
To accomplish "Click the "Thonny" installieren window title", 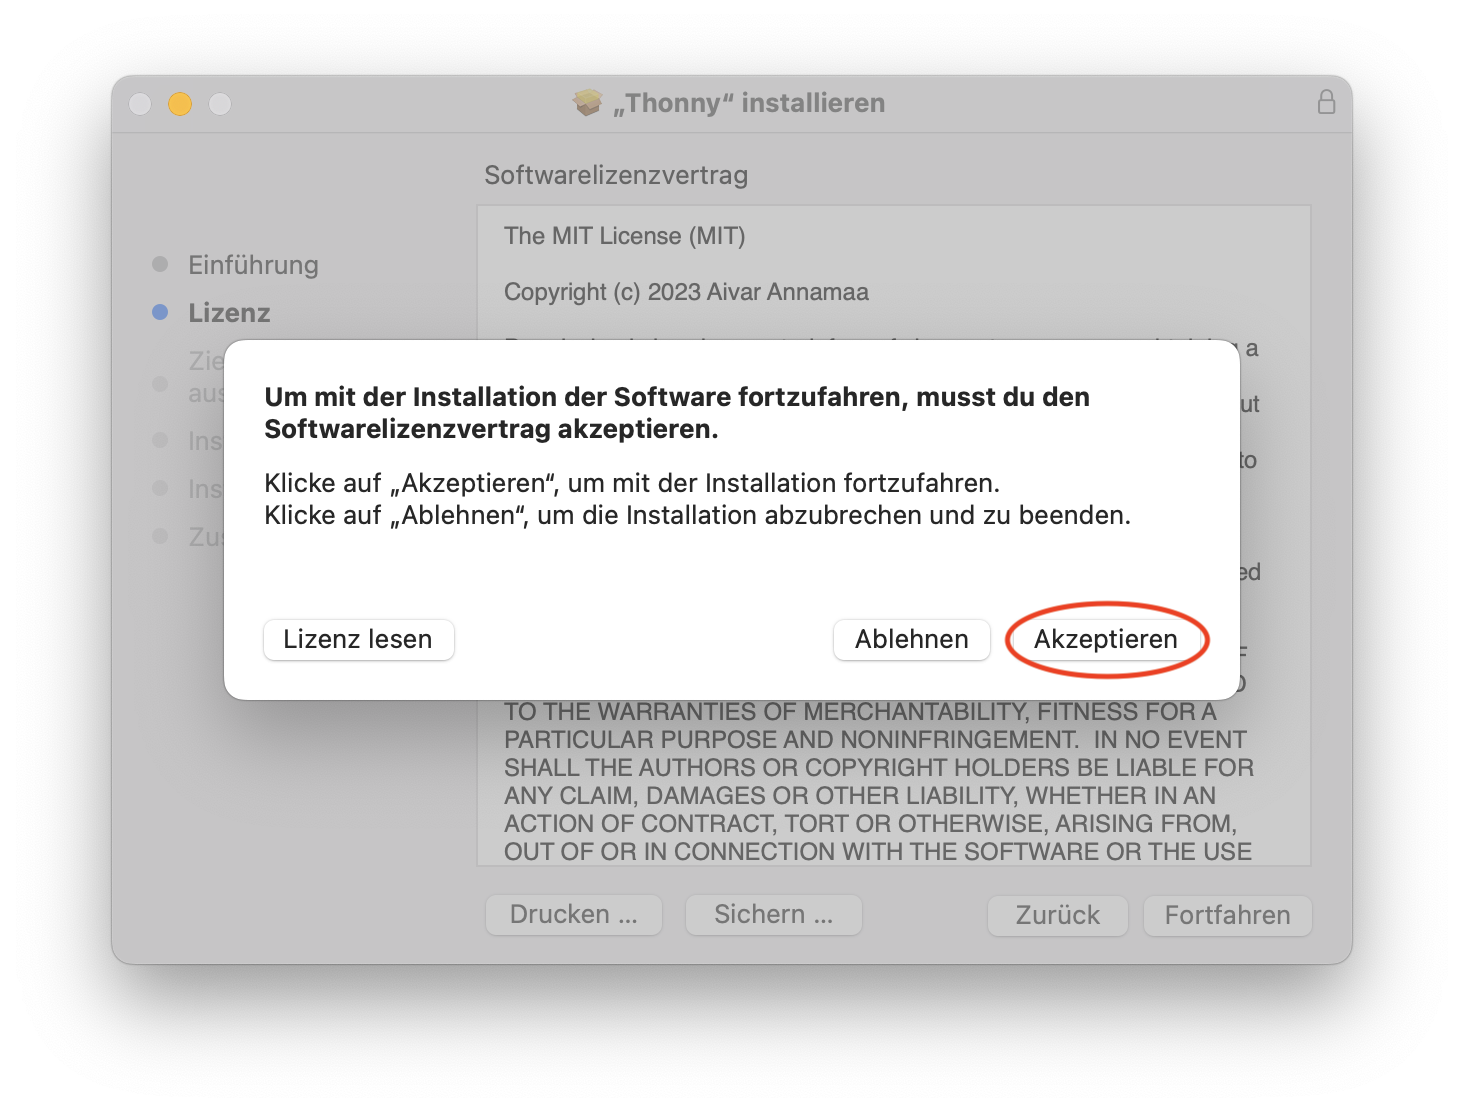I will pos(748,103).
